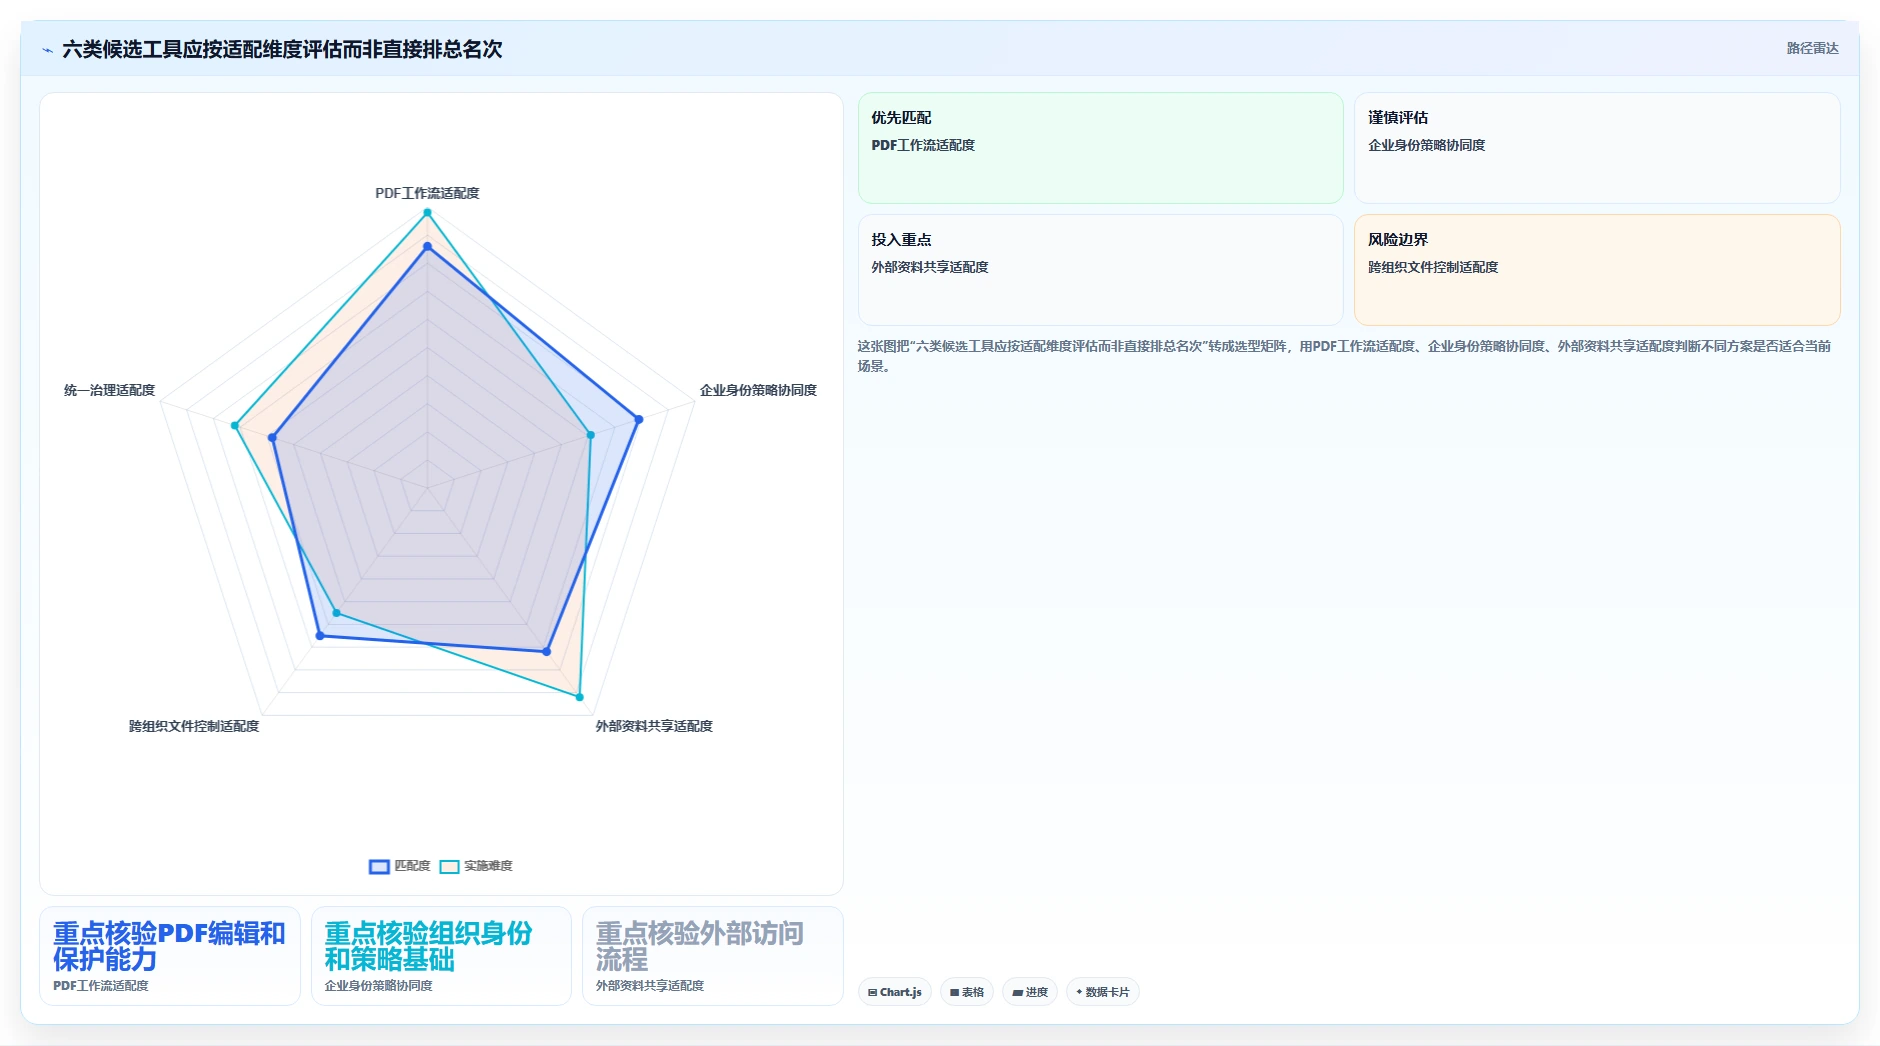Screen dimensions: 1880x1046
Task: Click the blue 匹配度 point on PDF工作流适配度 axis
Action: [x=427, y=246]
